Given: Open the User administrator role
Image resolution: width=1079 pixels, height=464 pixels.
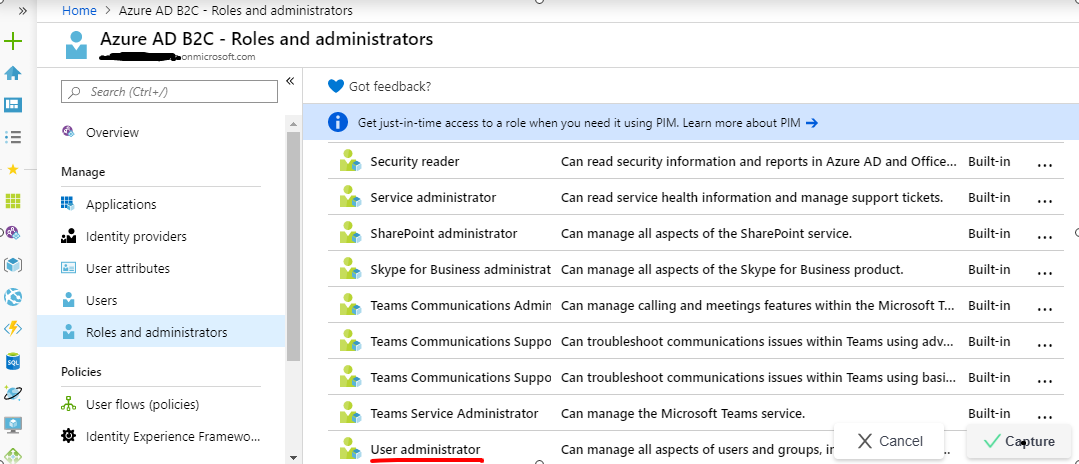Looking at the screenshot, I should click(425, 450).
